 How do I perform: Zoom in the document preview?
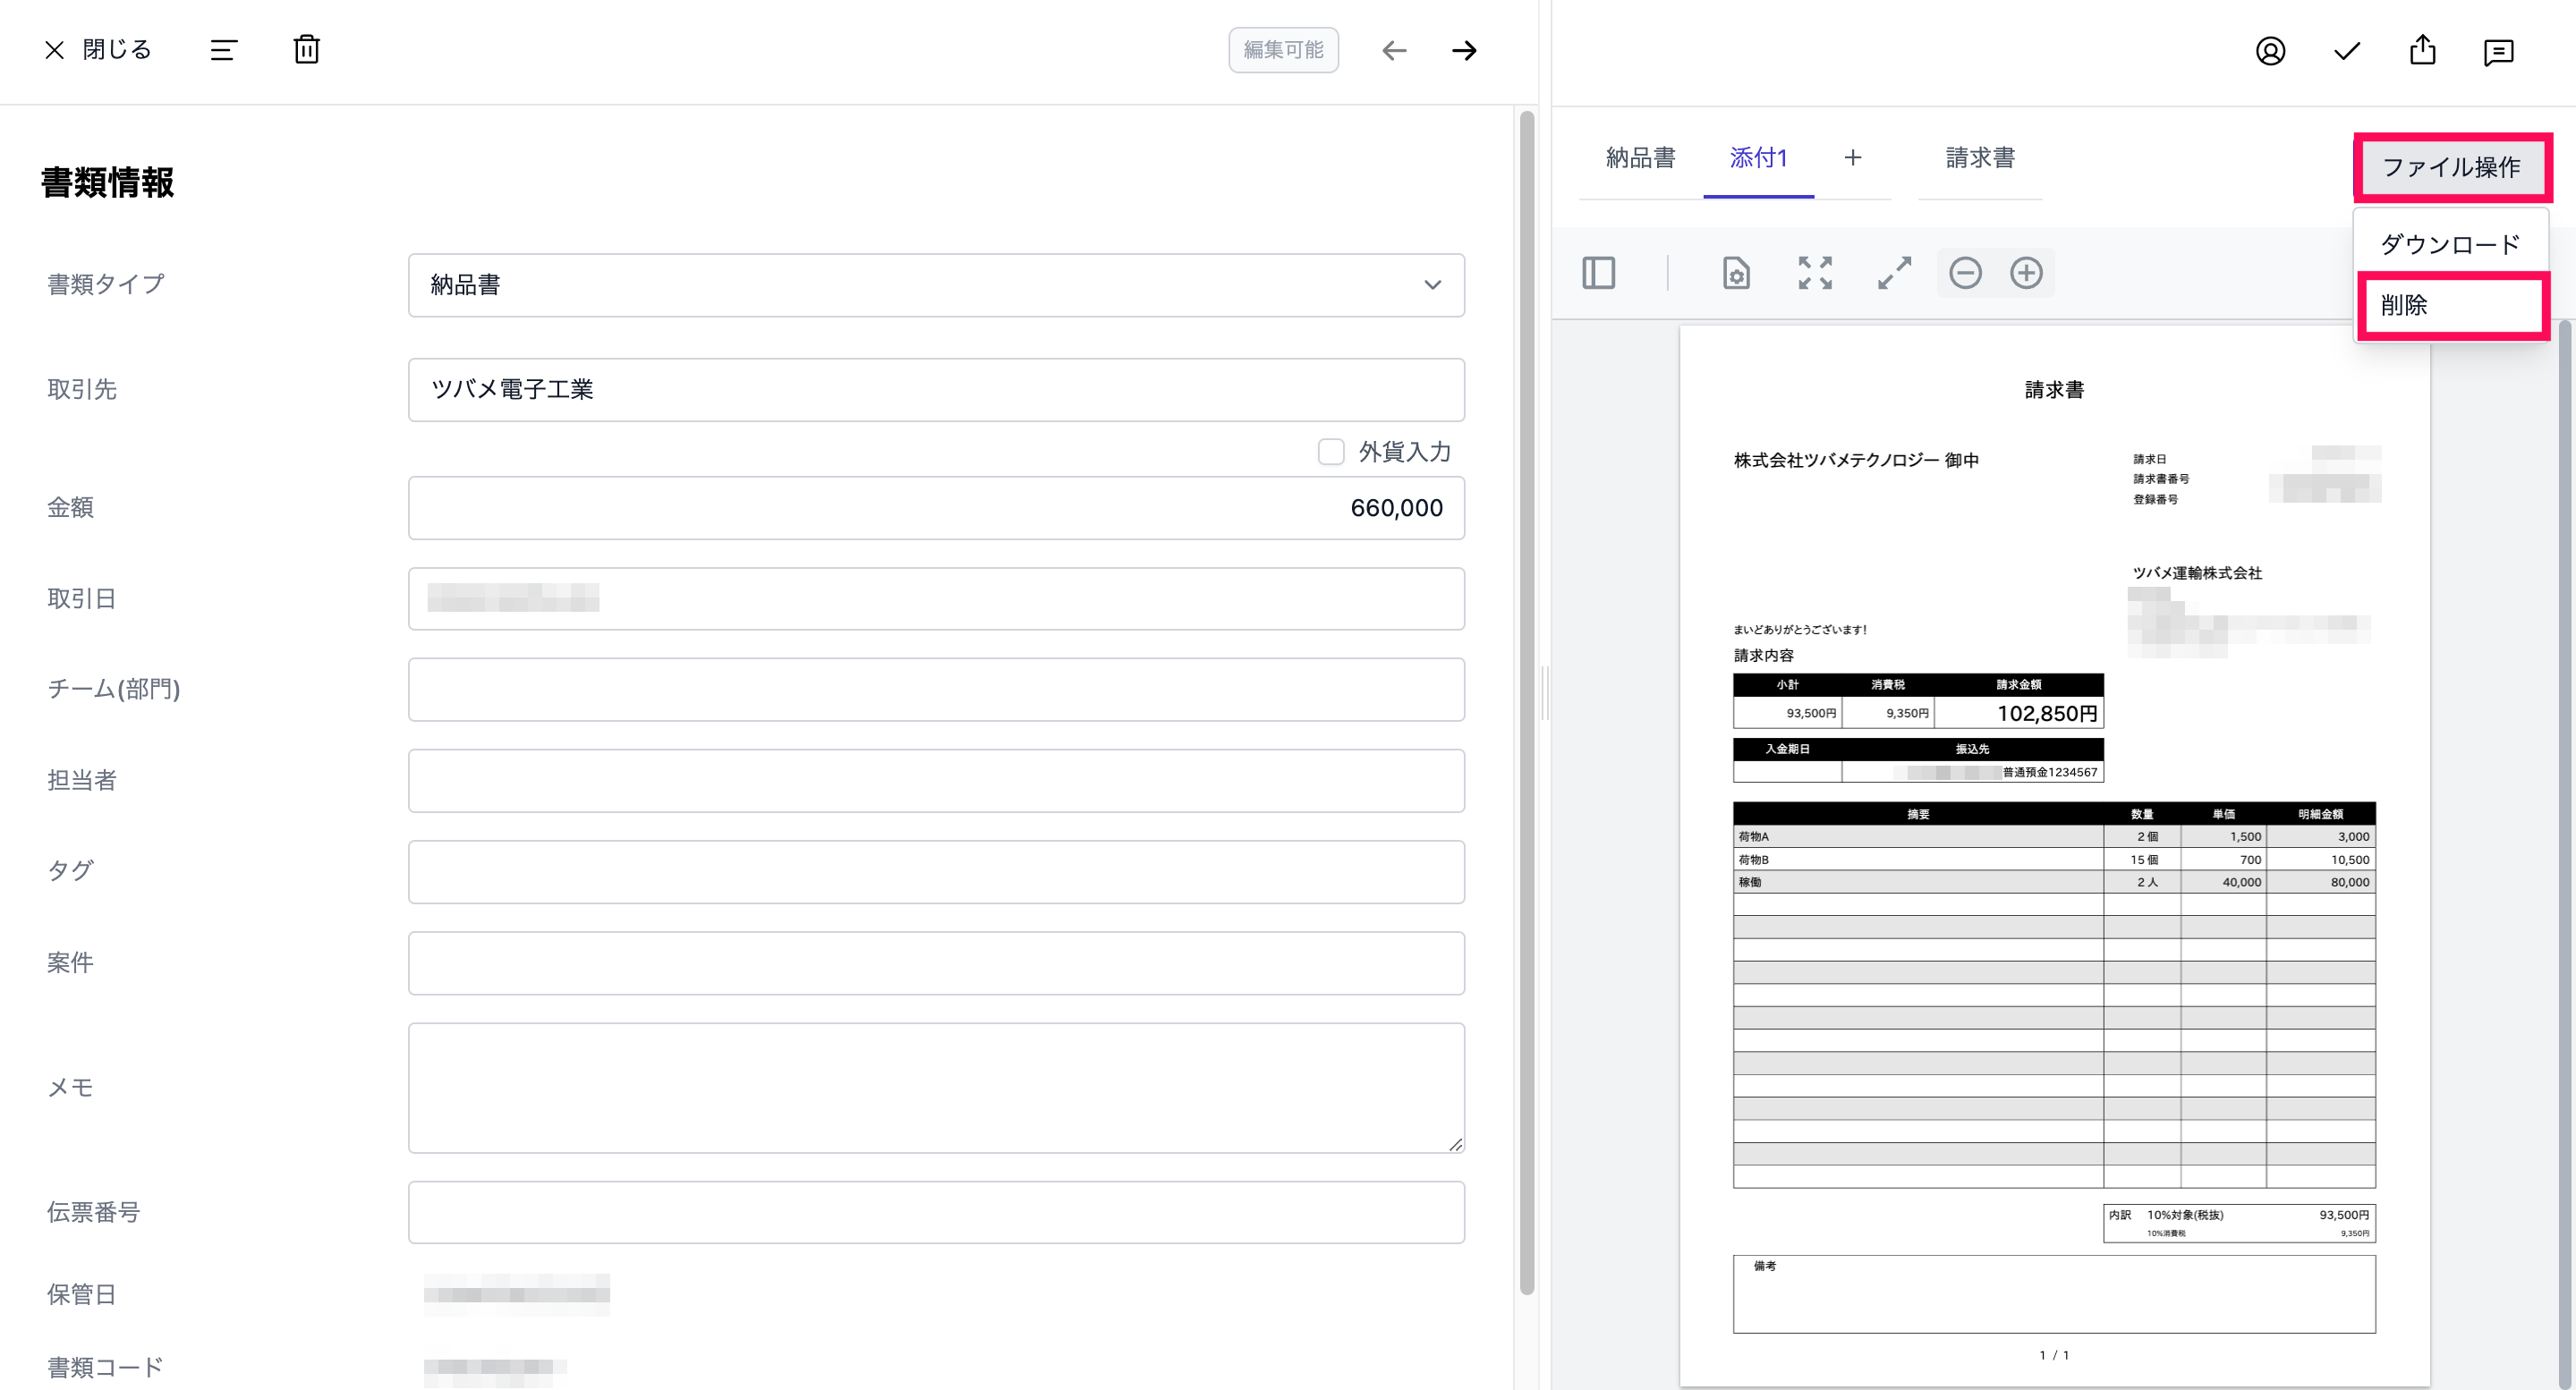[x=2026, y=273]
